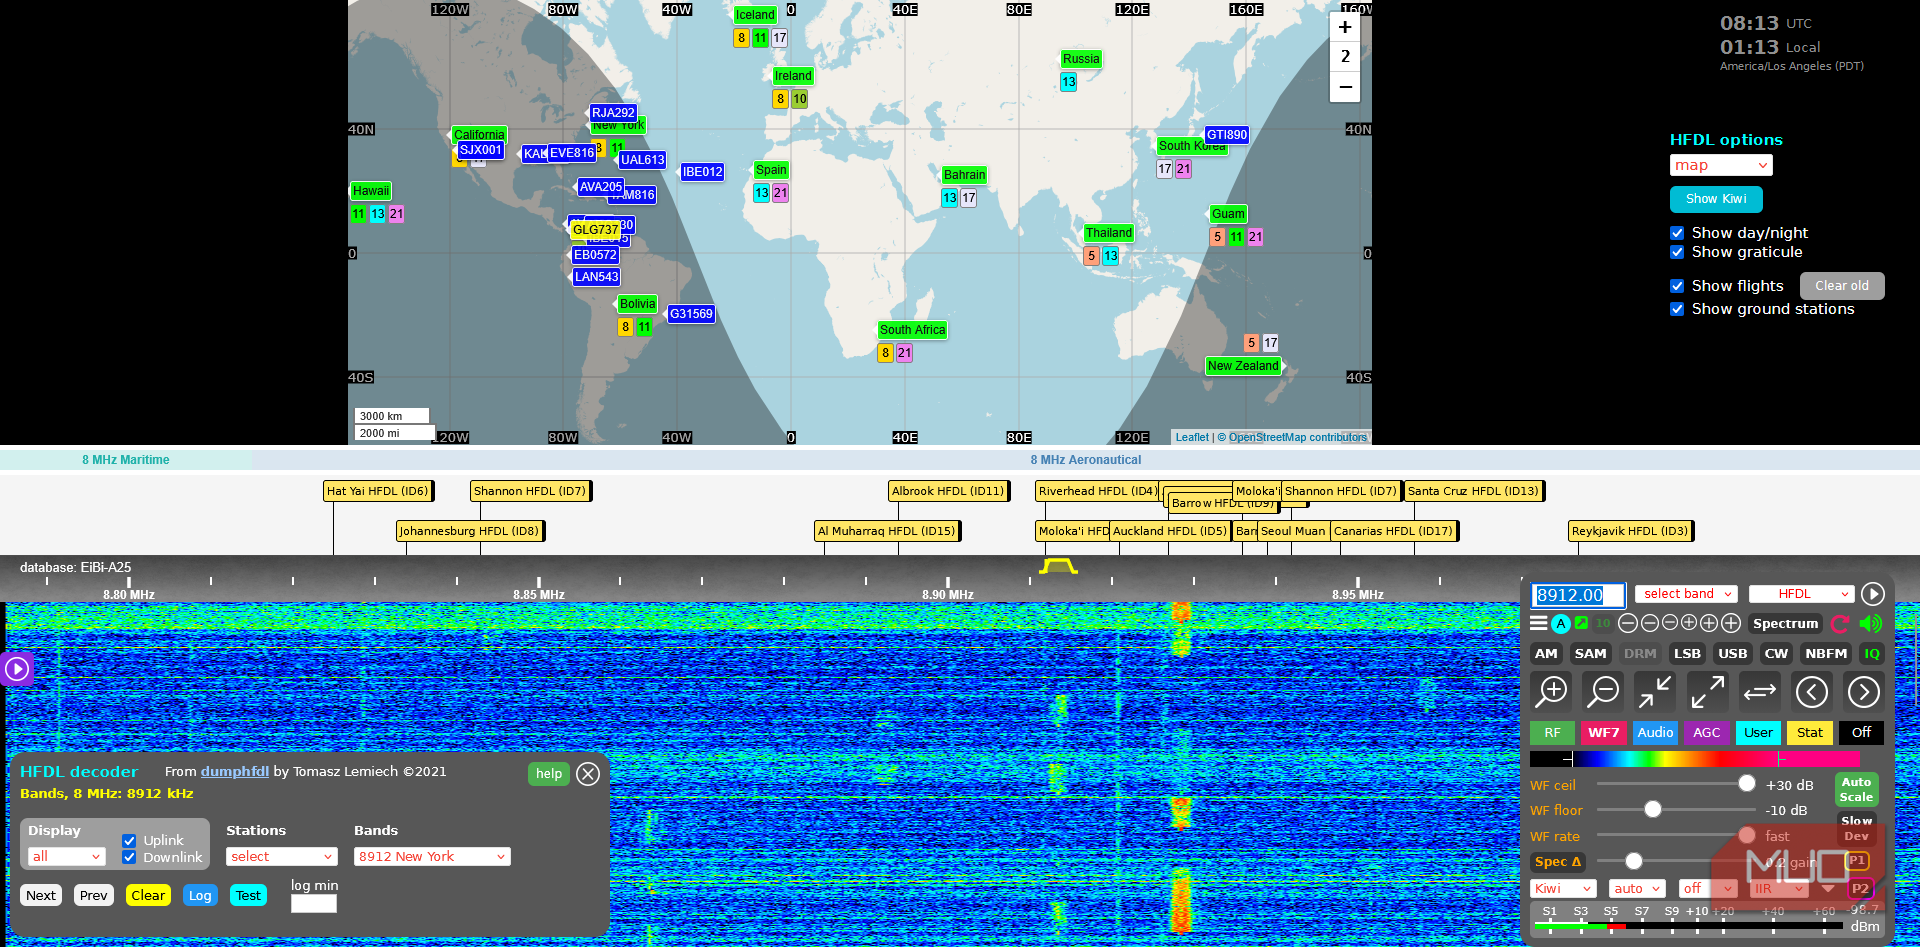
Task: Click the max zoom-out outward arrows icon
Action: pos(1707,691)
